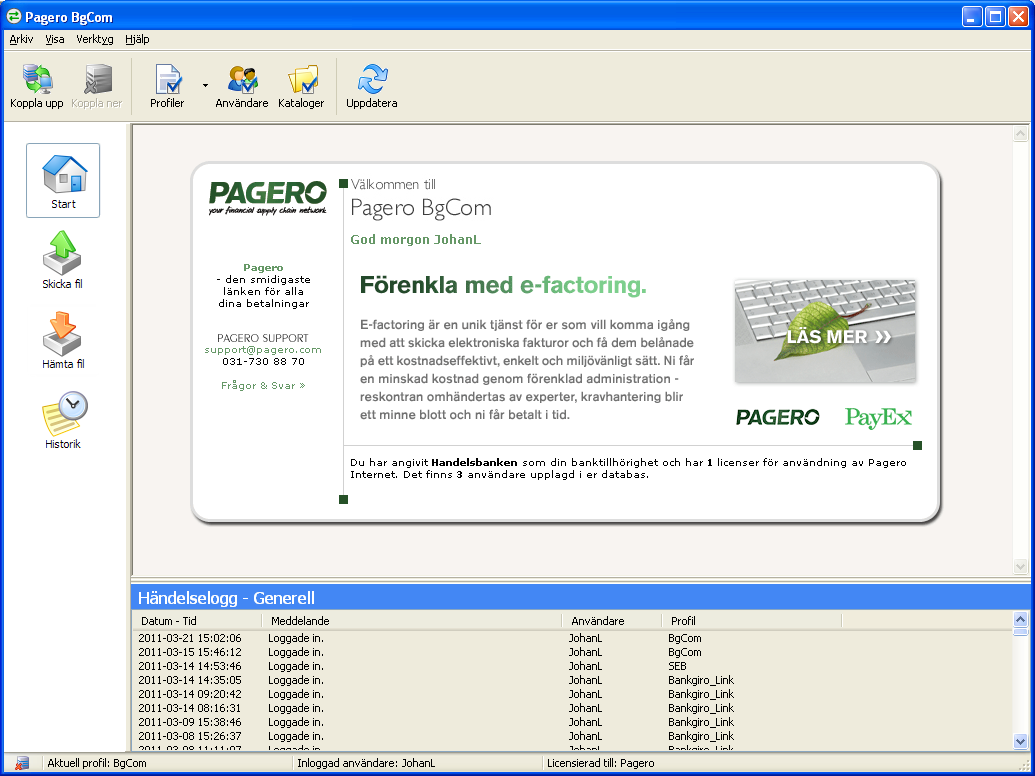
Task: Click the 'God morgon JohanL' greeting
Action: click(x=416, y=240)
